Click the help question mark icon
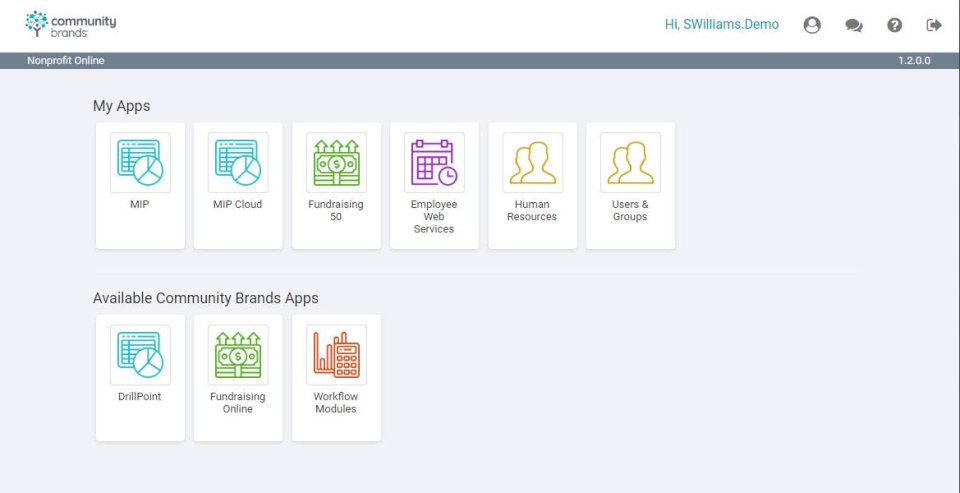 point(894,25)
